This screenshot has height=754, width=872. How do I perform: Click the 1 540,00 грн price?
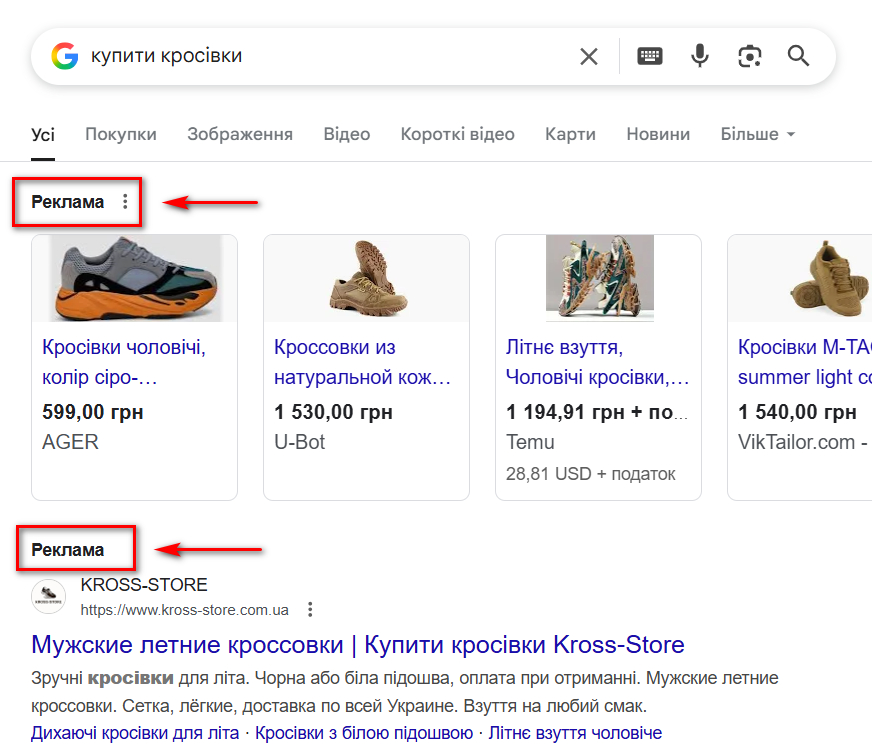pyautogui.click(x=797, y=412)
